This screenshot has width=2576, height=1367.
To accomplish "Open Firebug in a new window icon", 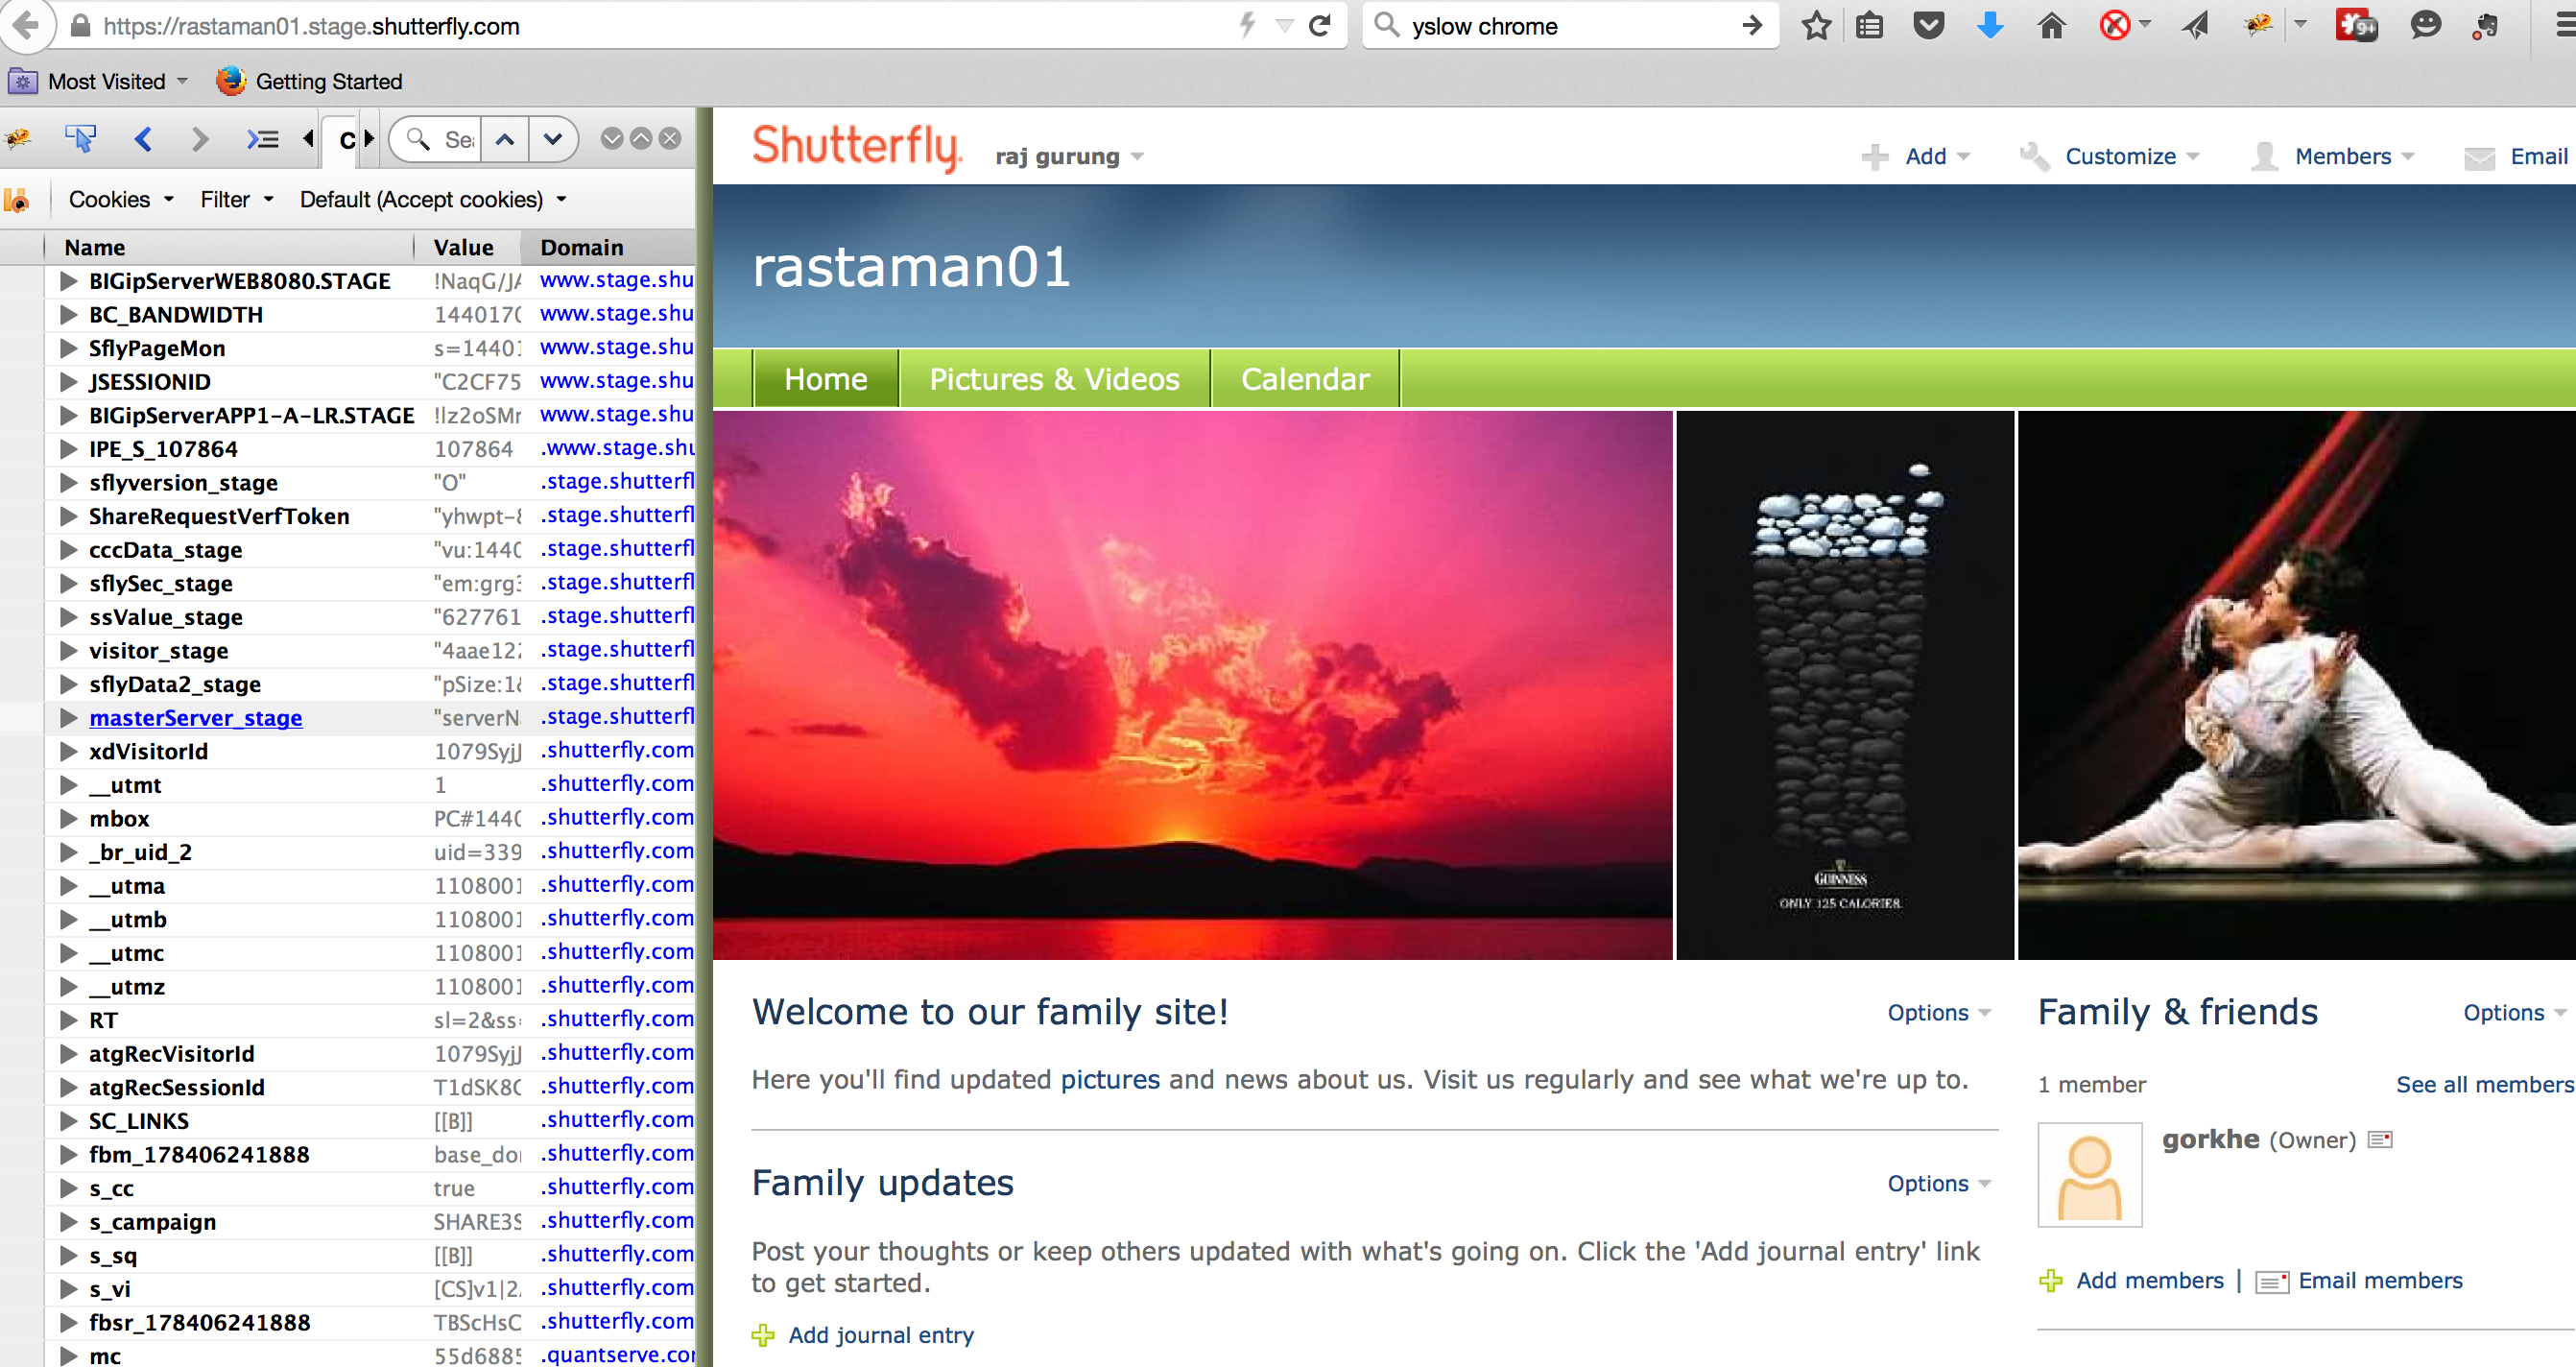I will [641, 139].
